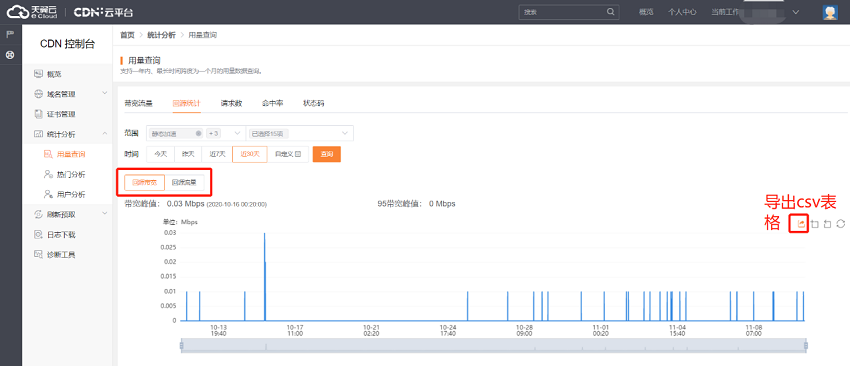This screenshot has width=850, height=366.
Task: Click the left handle of the chart zoom slider
Action: point(182,345)
